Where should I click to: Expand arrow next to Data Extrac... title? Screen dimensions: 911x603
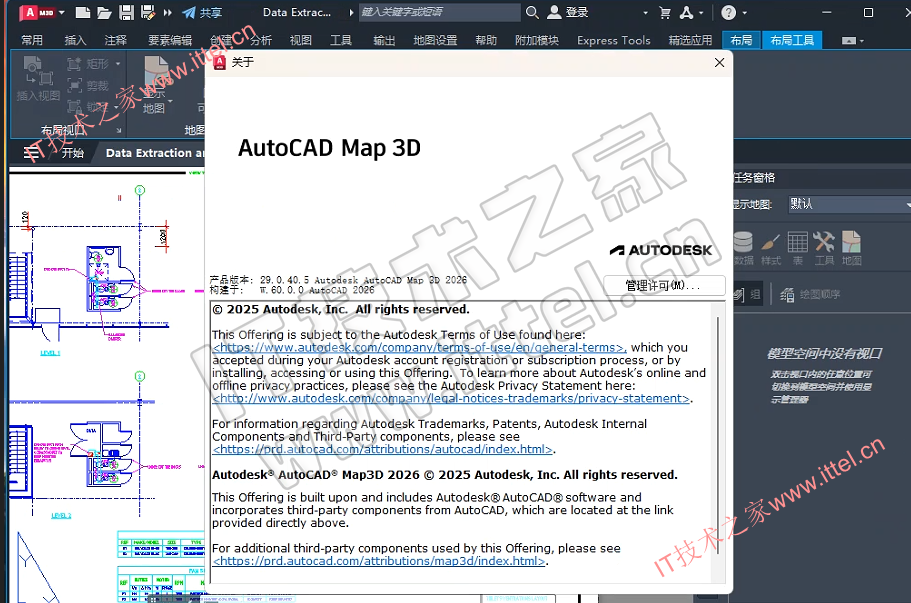351,12
